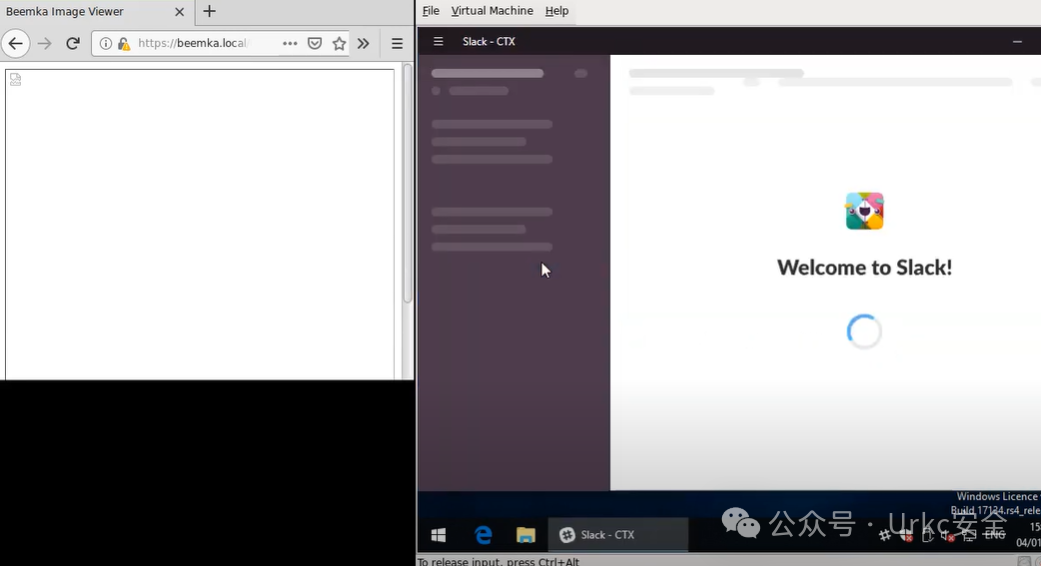Click the Firefox page vertical scrollbar

(408, 184)
